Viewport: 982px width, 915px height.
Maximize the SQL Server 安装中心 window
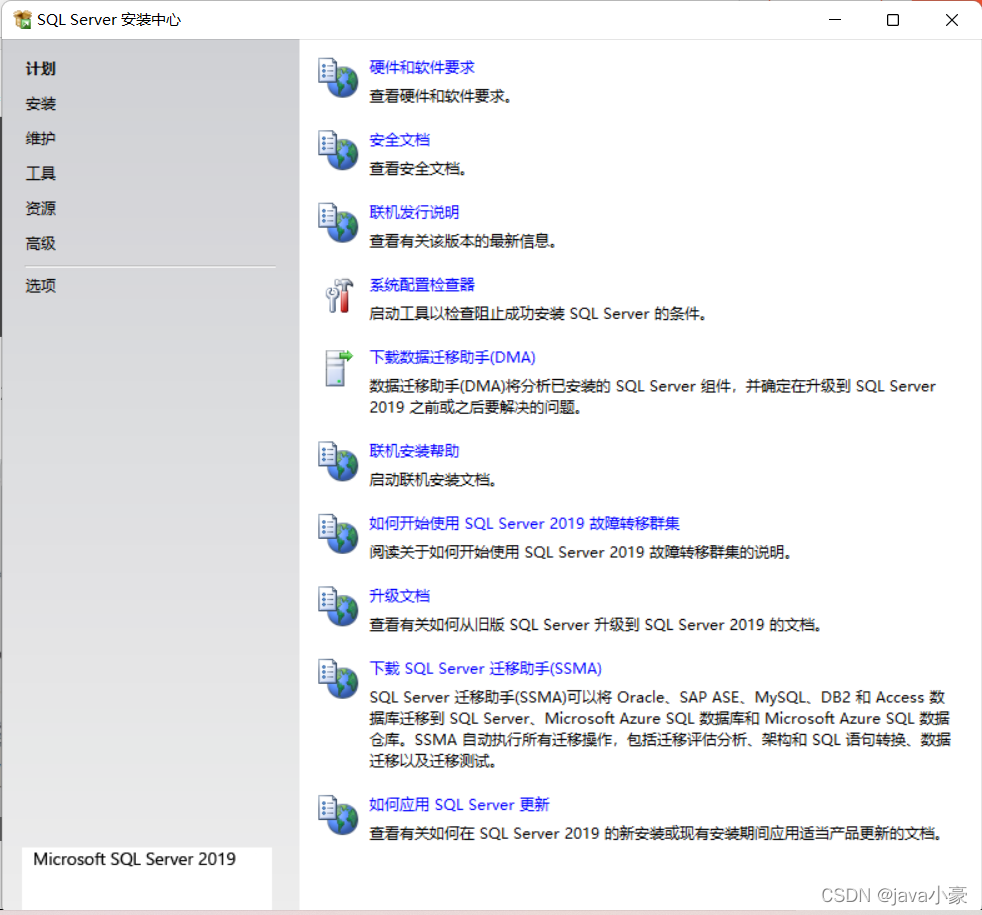893,20
